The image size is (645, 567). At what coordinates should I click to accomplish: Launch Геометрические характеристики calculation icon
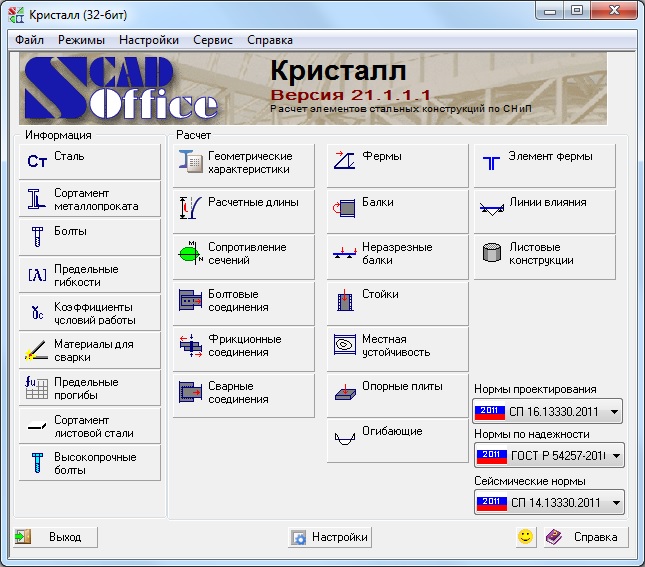coord(190,161)
